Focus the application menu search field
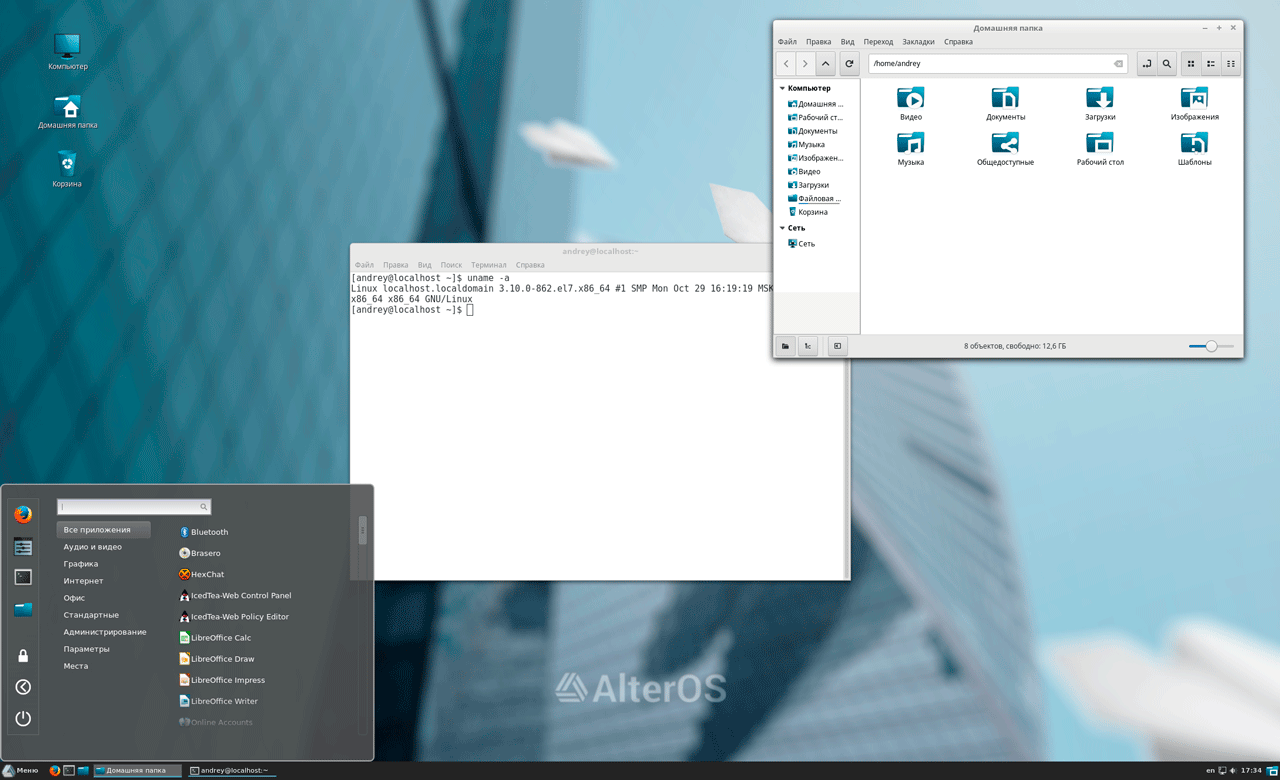The height and width of the screenshot is (780, 1280). (134, 507)
